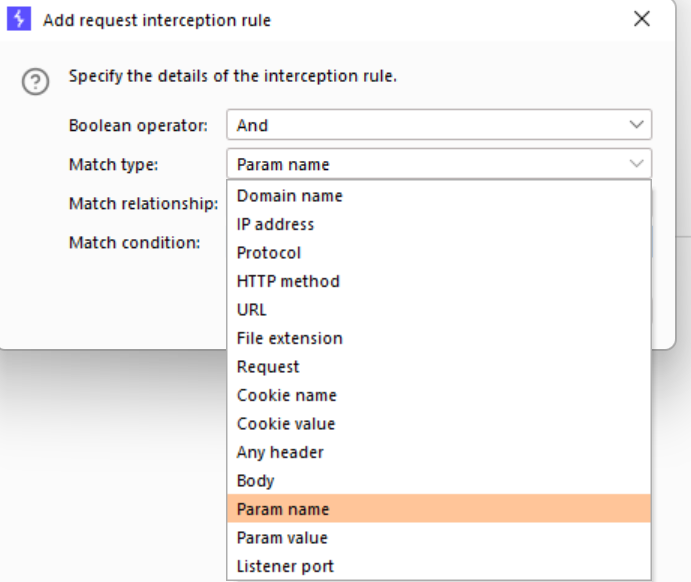691x582 pixels.
Task: Select Request in the dropdown list
Action: tap(268, 367)
